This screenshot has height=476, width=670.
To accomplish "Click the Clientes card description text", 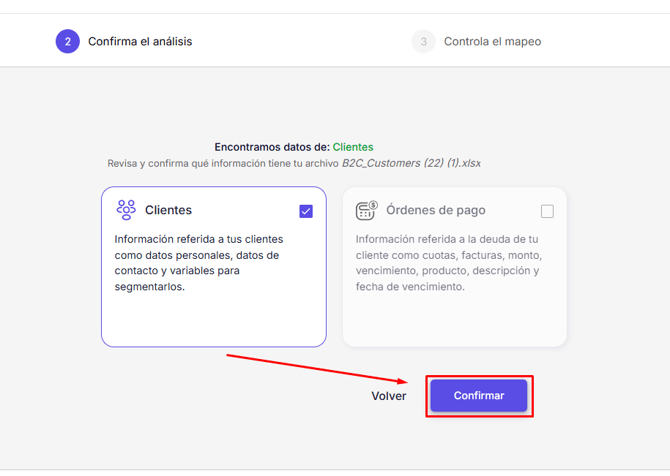I will (x=199, y=263).
